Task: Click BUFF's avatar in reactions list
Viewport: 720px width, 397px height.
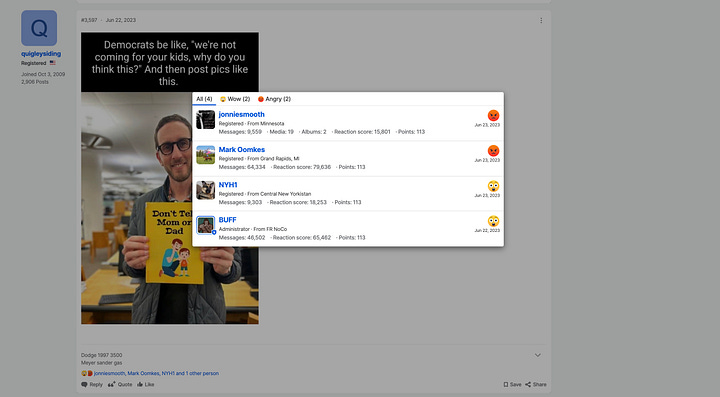Action: (x=205, y=225)
